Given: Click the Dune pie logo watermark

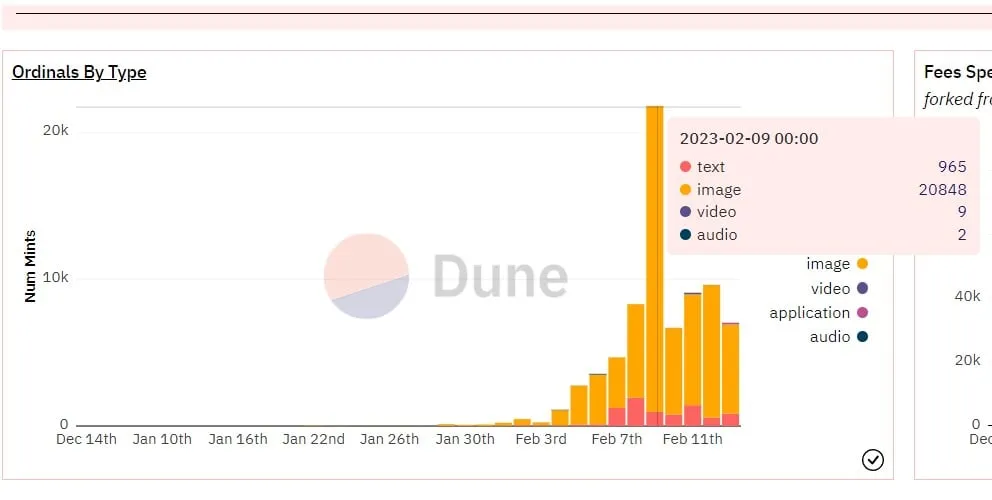Looking at the screenshot, I should click(x=367, y=276).
